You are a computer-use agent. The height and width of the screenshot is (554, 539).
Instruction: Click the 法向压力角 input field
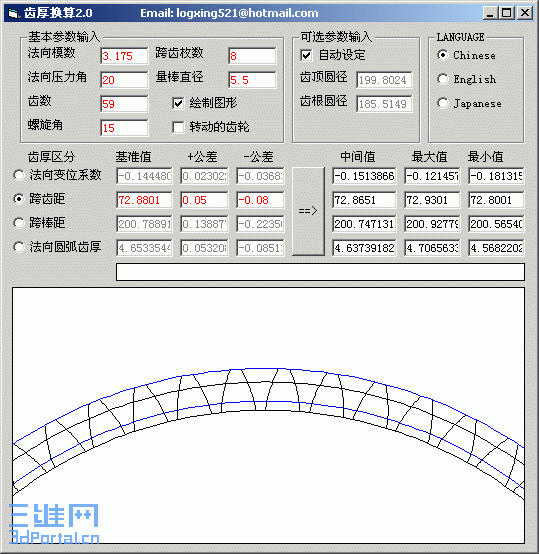click(x=124, y=80)
